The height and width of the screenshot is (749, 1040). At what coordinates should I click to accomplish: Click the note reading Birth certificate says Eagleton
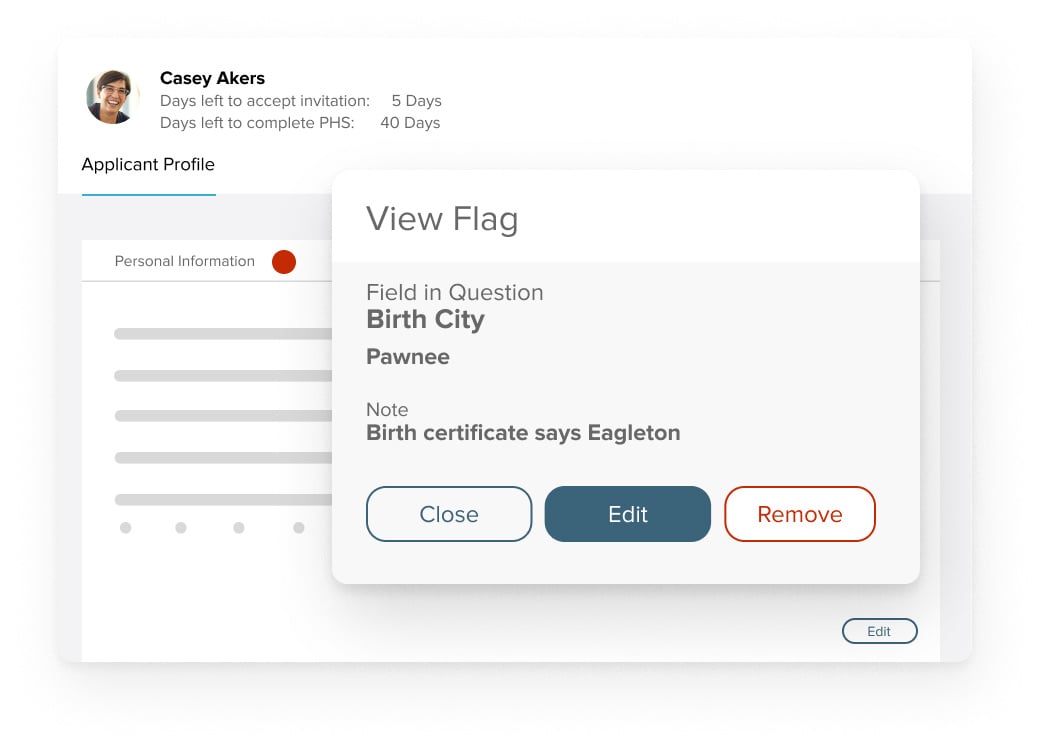524,433
